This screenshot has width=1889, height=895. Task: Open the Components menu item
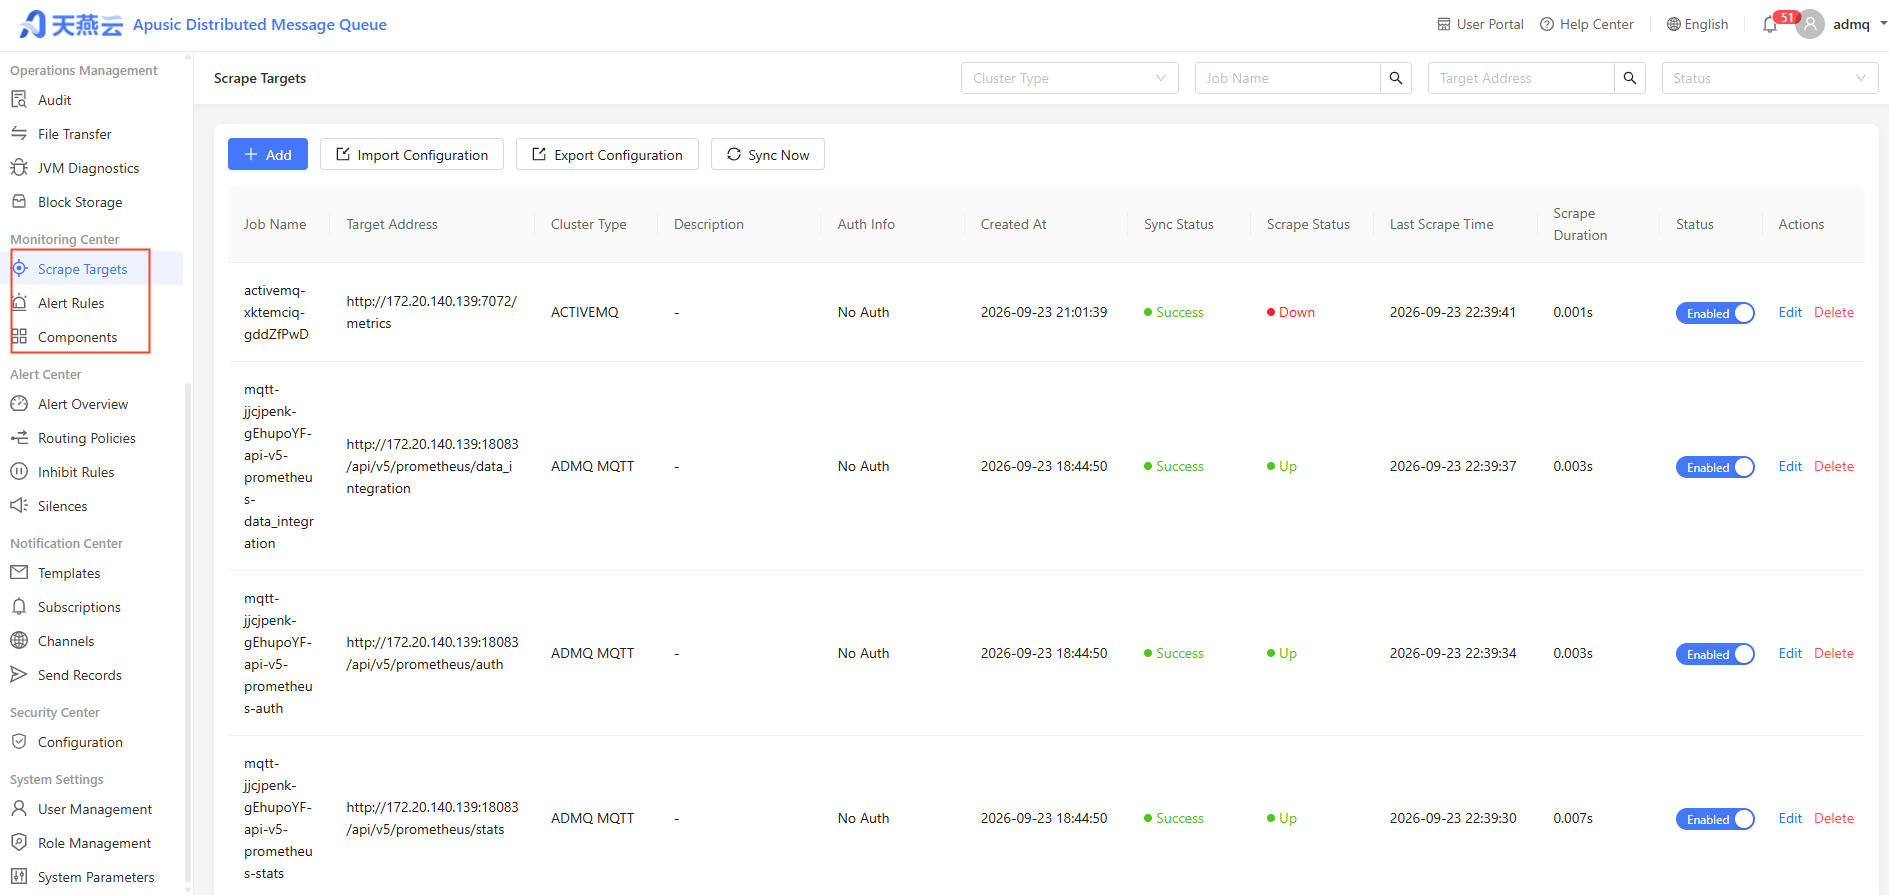[77, 337]
